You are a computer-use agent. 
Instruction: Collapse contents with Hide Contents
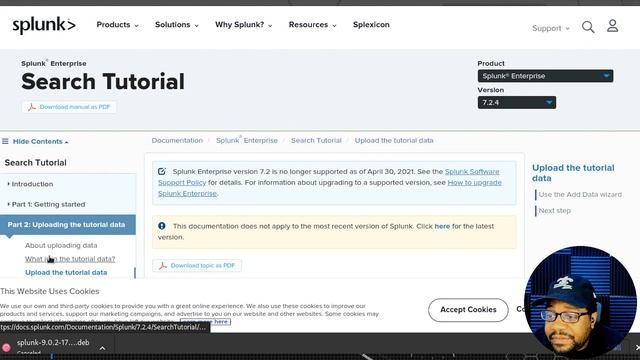tap(40, 141)
